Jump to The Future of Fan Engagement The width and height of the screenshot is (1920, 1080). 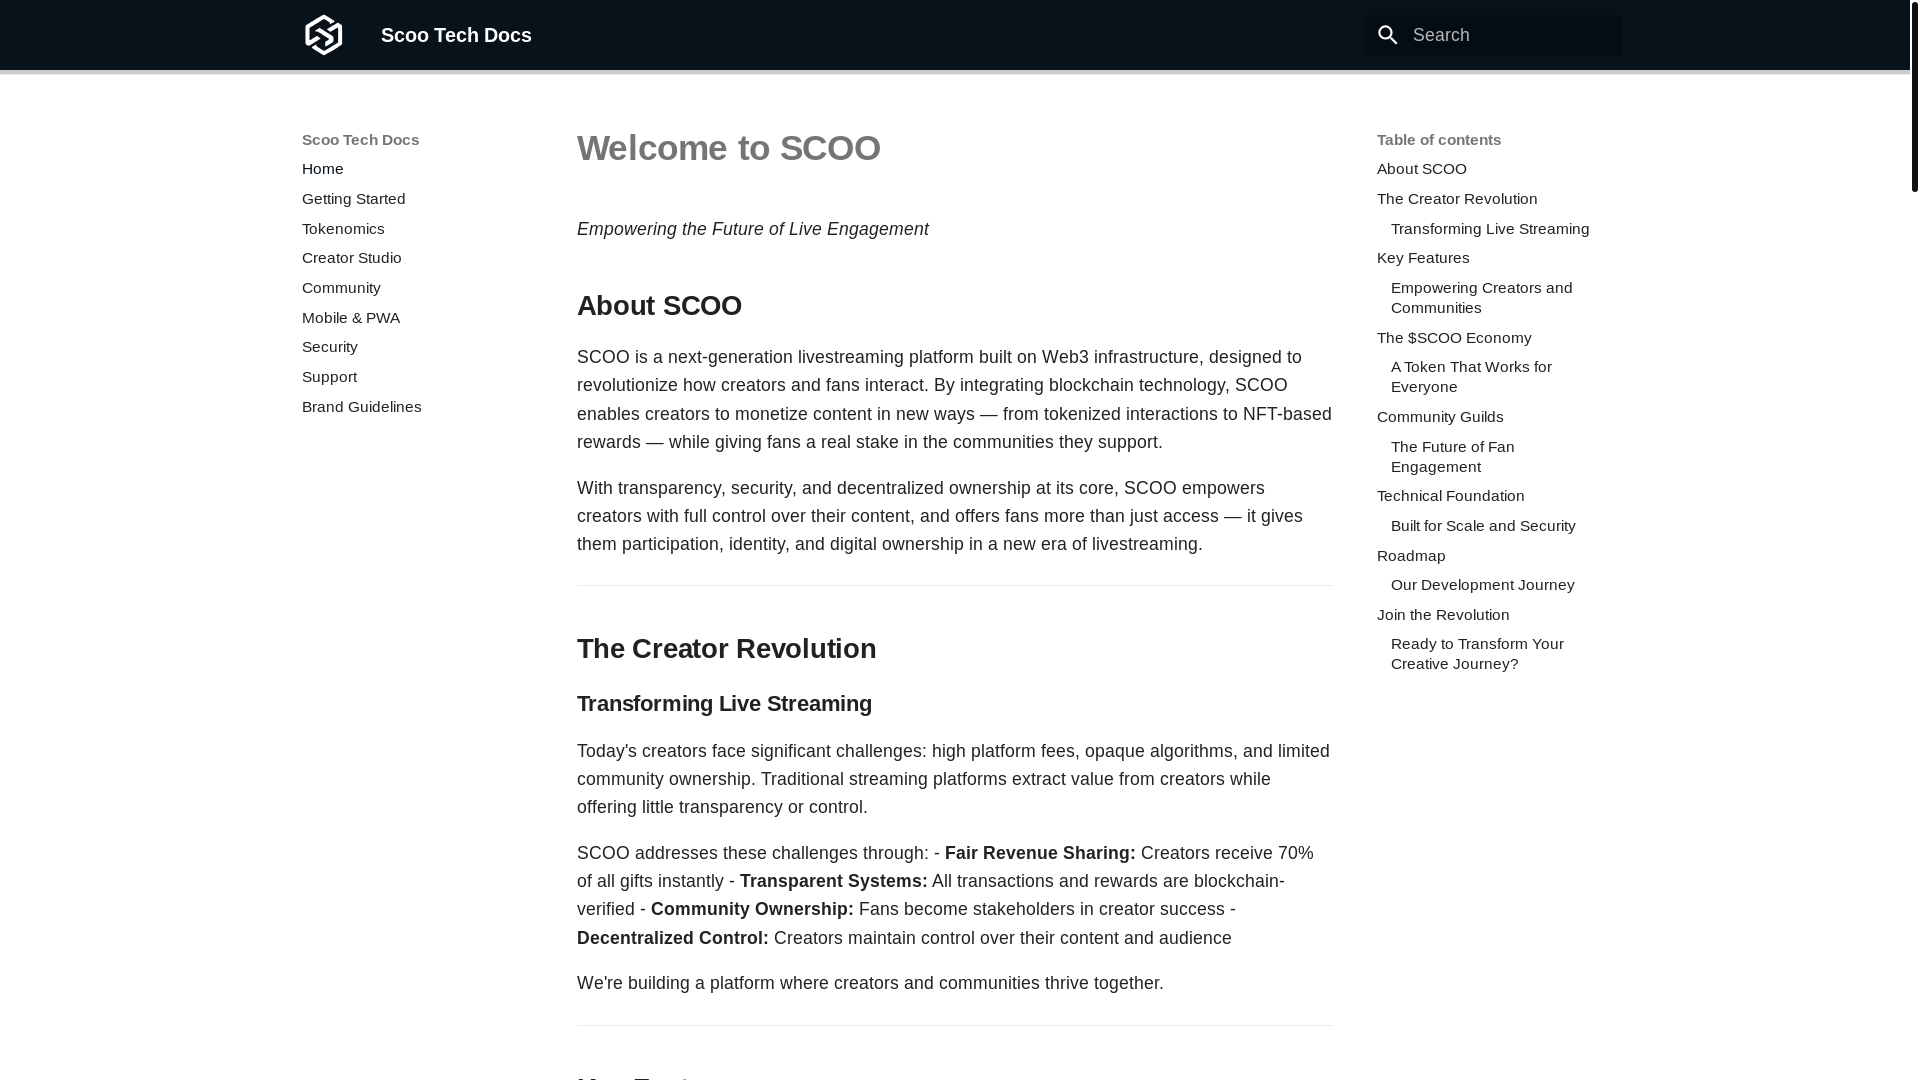pyautogui.click(x=1453, y=457)
